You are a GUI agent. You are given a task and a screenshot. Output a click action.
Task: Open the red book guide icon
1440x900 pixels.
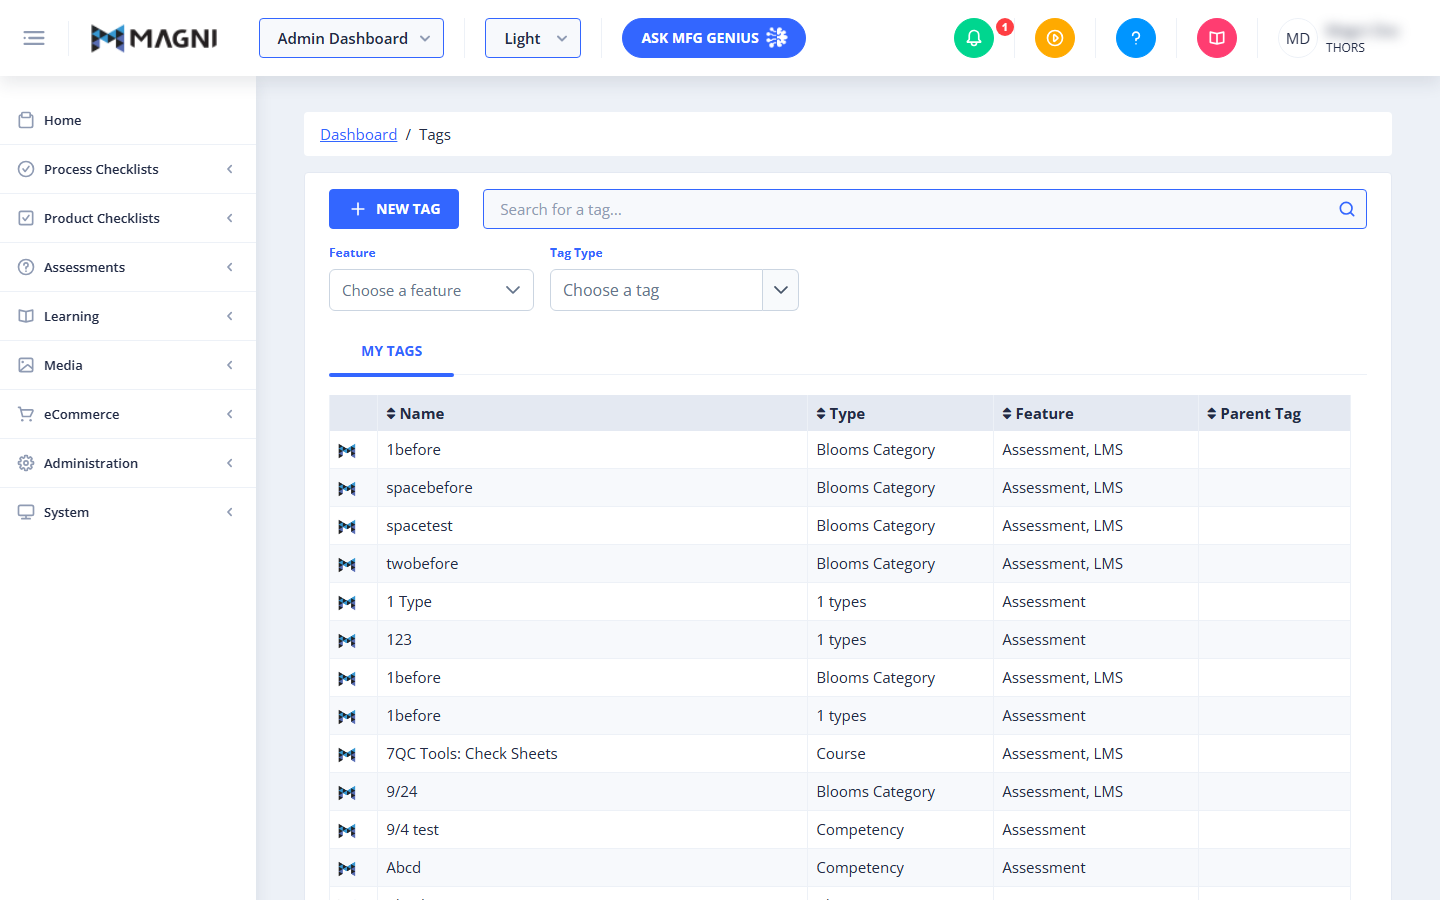pyautogui.click(x=1217, y=38)
